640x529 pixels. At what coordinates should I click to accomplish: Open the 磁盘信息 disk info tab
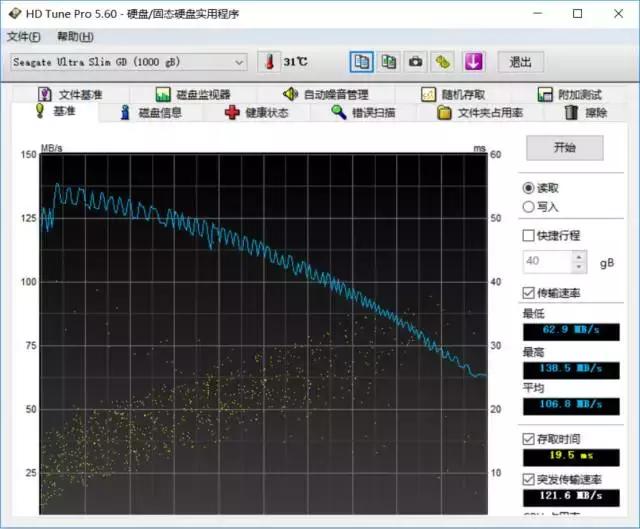coord(150,113)
